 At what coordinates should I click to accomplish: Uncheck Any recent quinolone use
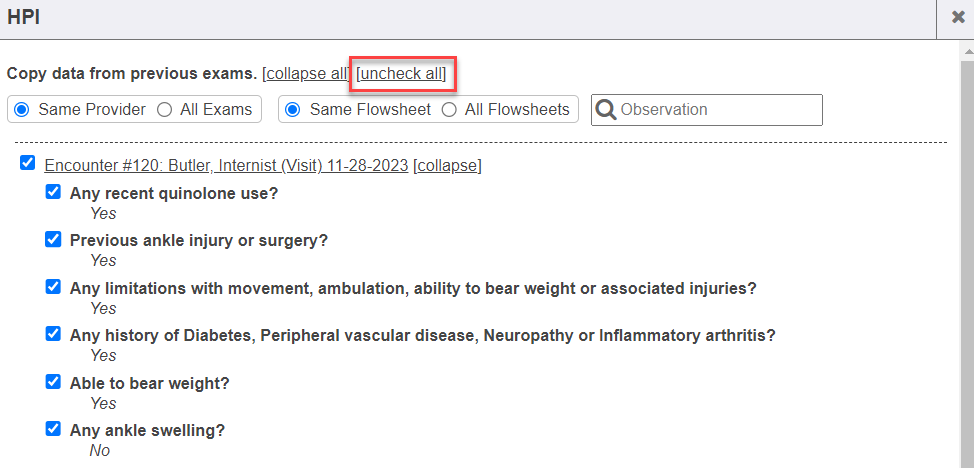click(x=53, y=192)
